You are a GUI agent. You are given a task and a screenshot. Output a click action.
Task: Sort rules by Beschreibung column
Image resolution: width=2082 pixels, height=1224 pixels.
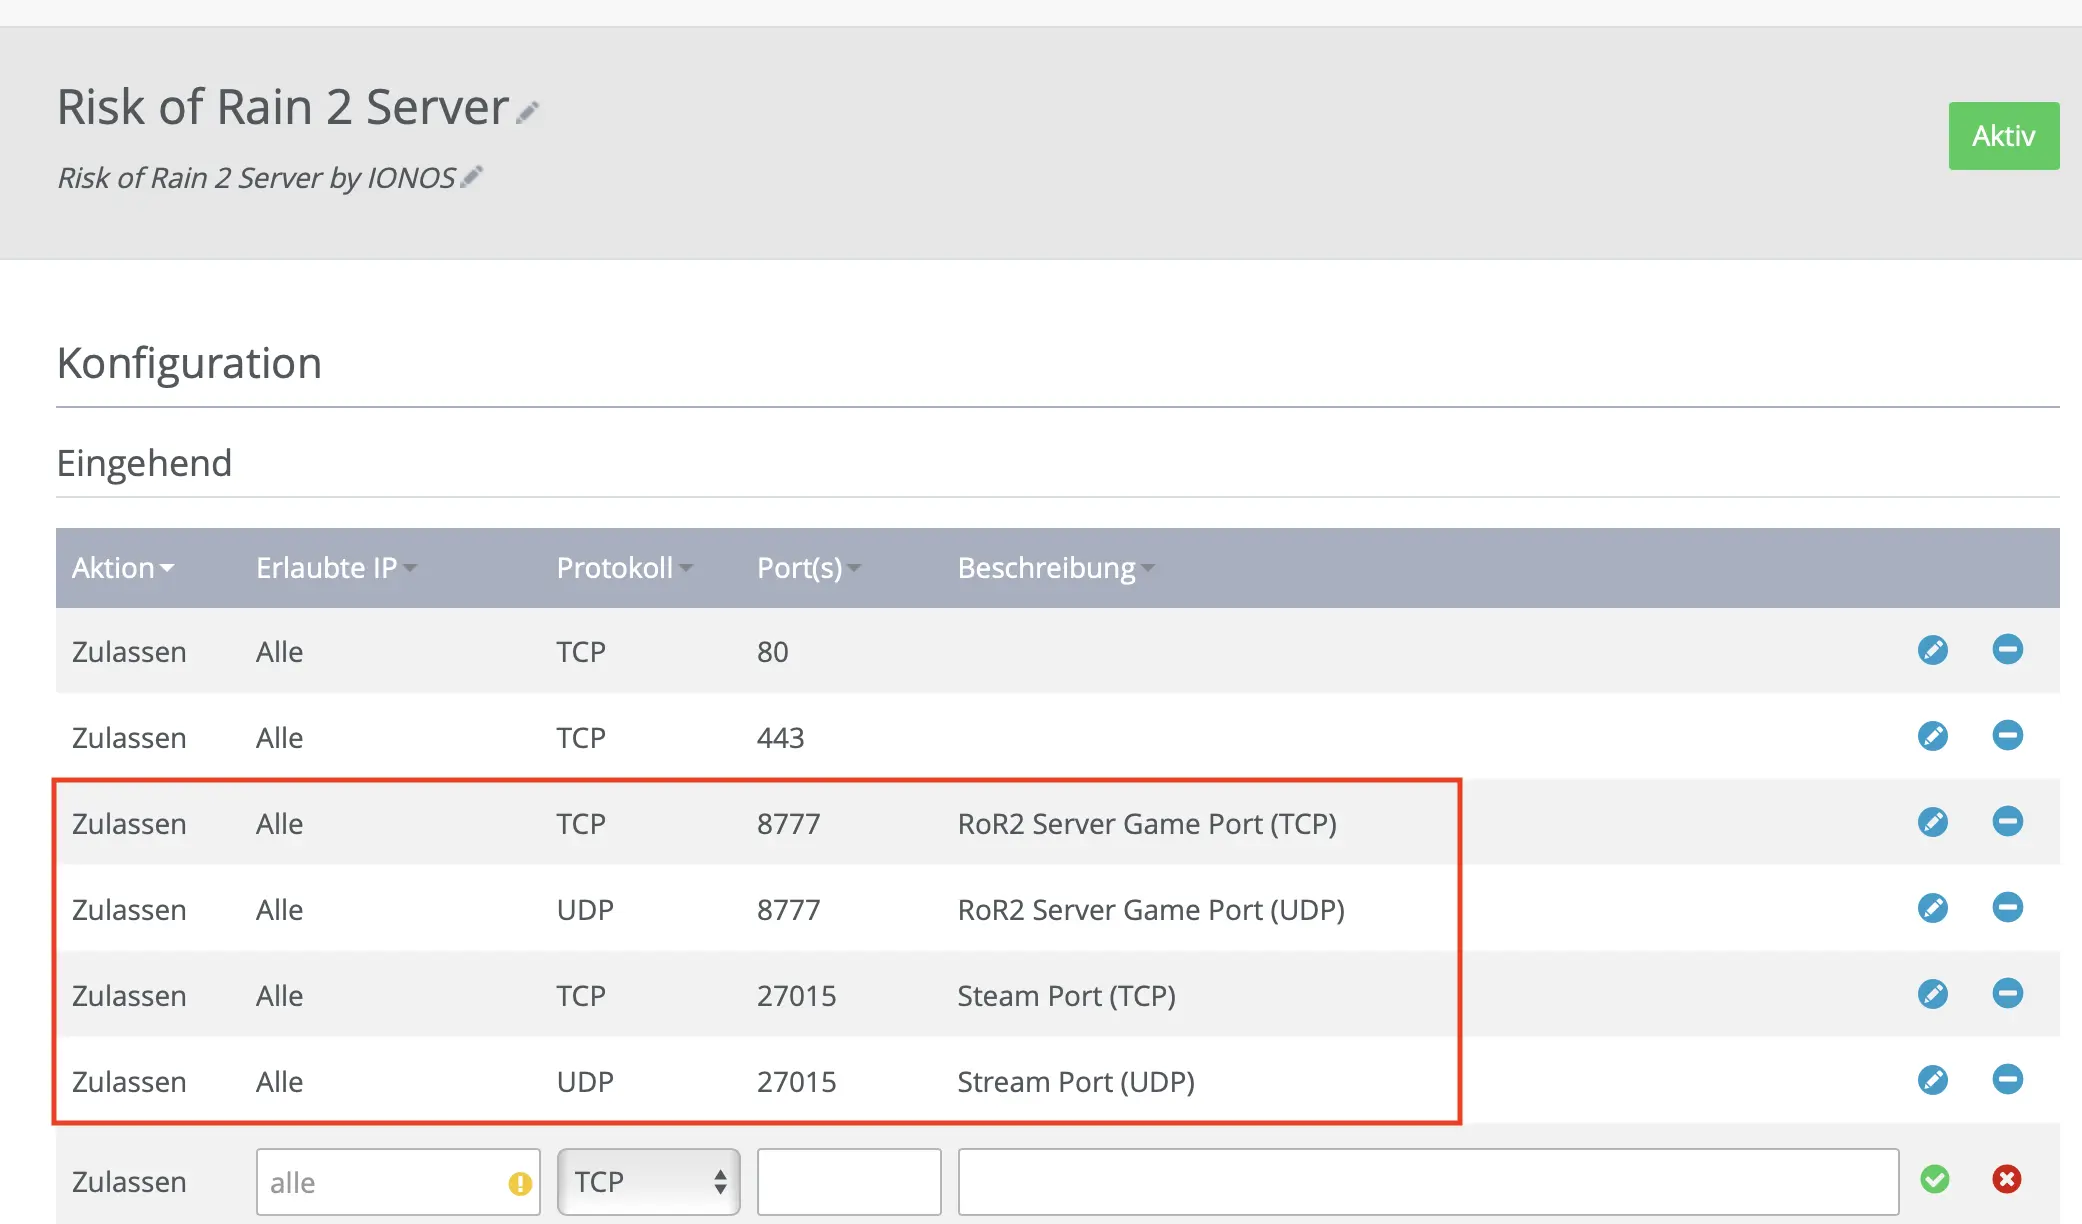[1055, 568]
